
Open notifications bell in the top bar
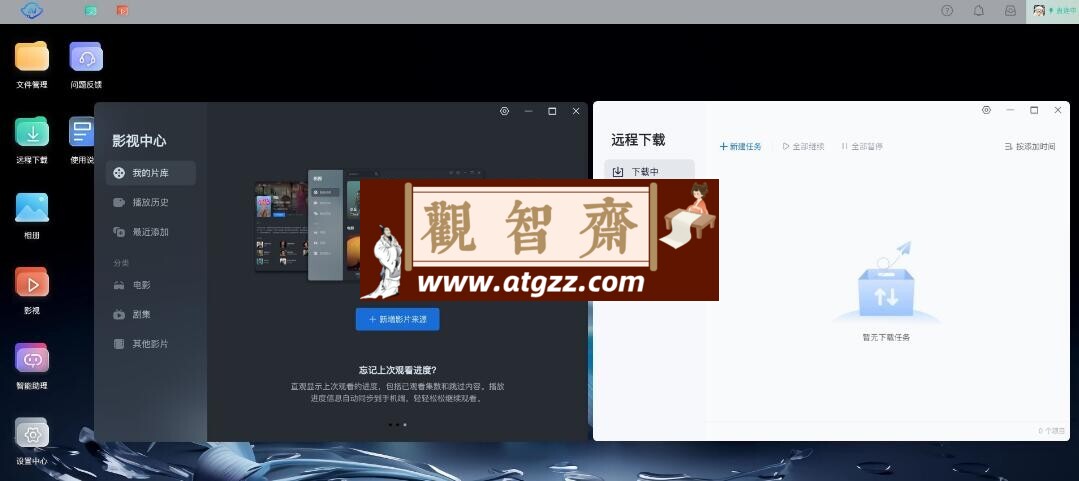tap(979, 10)
